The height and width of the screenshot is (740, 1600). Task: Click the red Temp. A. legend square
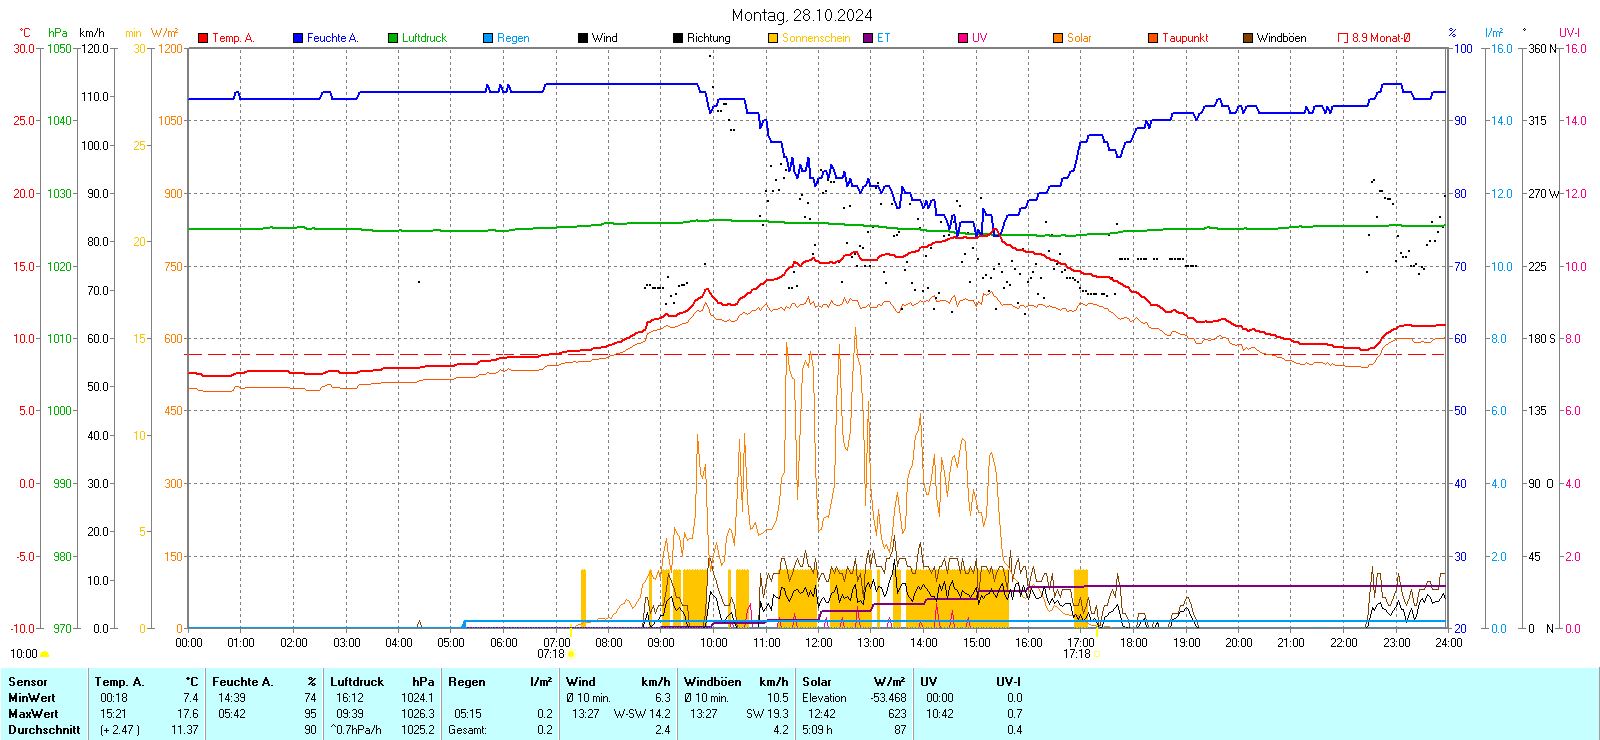pos(203,38)
